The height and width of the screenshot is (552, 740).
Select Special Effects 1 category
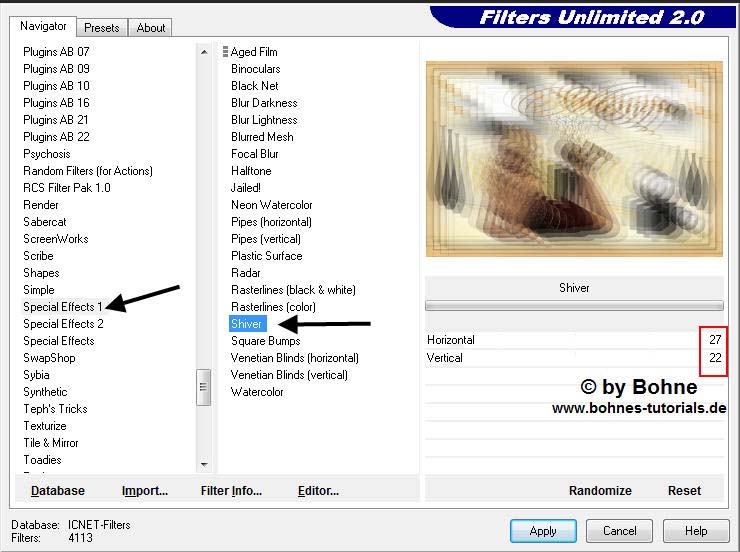point(63,307)
